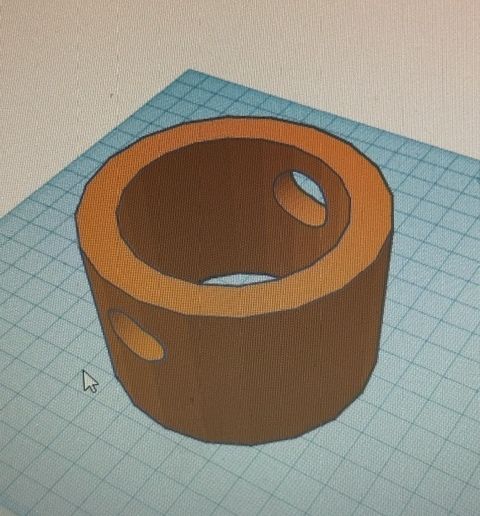Click the round hole inside the inner wall
The width and height of the screenshot is (480, 516).
coord(300,198)
